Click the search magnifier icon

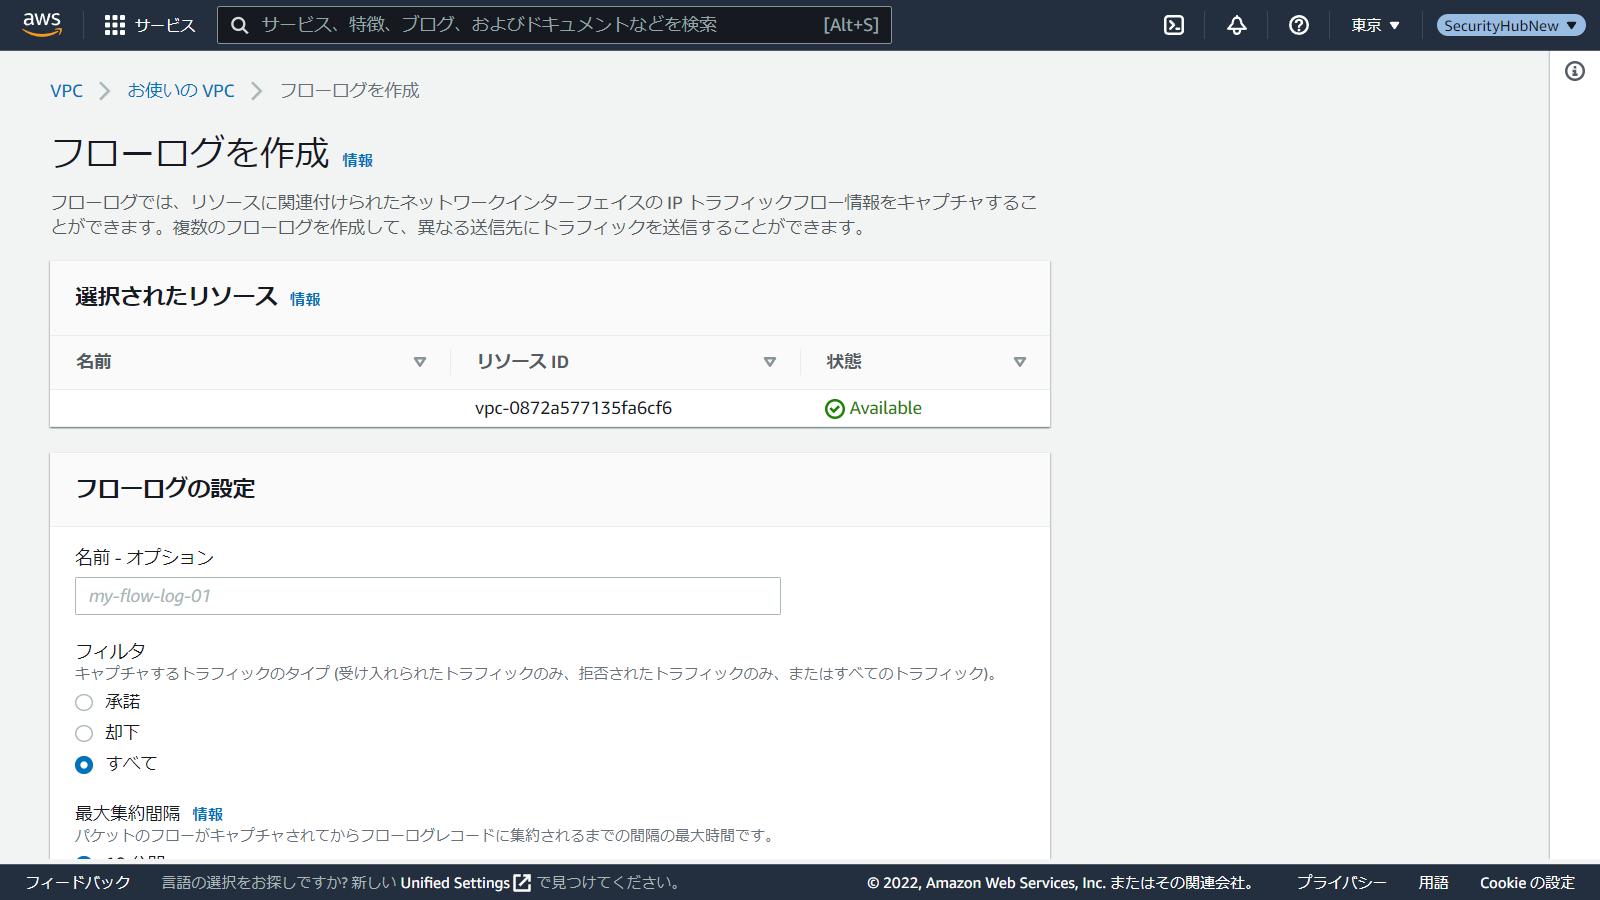(240, 25)
